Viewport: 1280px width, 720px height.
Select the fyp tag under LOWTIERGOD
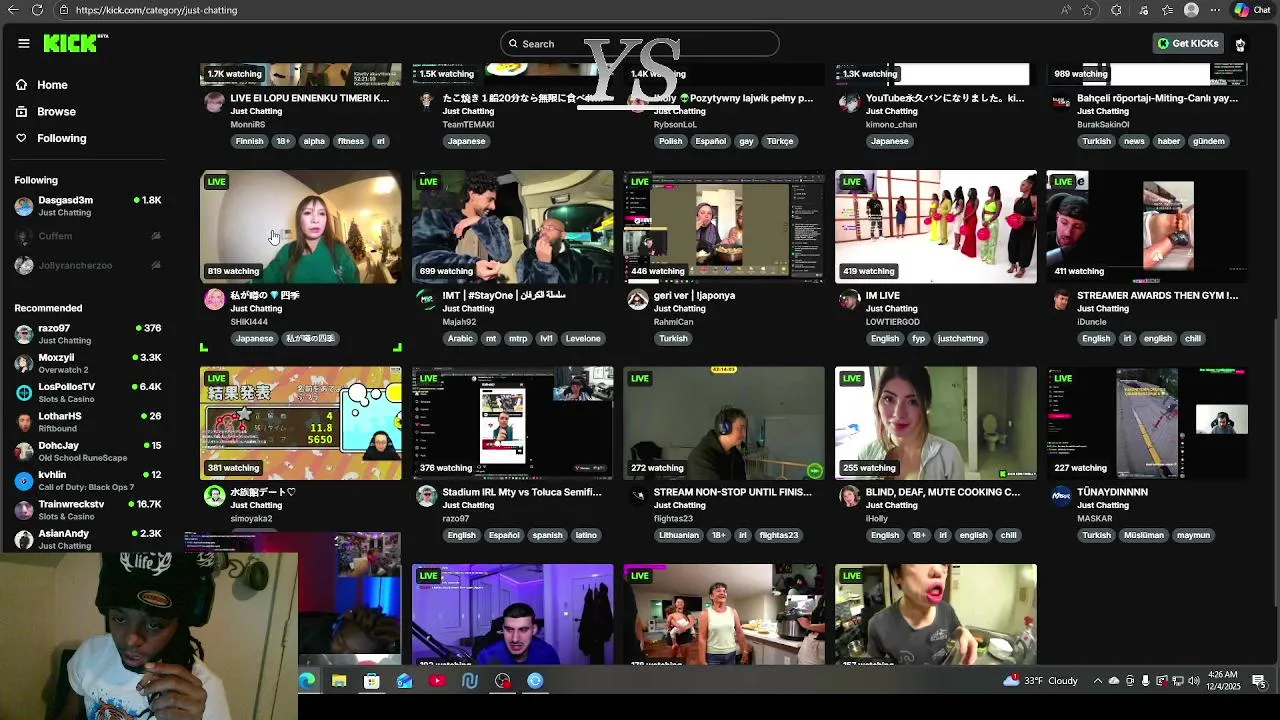click(918, 339)
